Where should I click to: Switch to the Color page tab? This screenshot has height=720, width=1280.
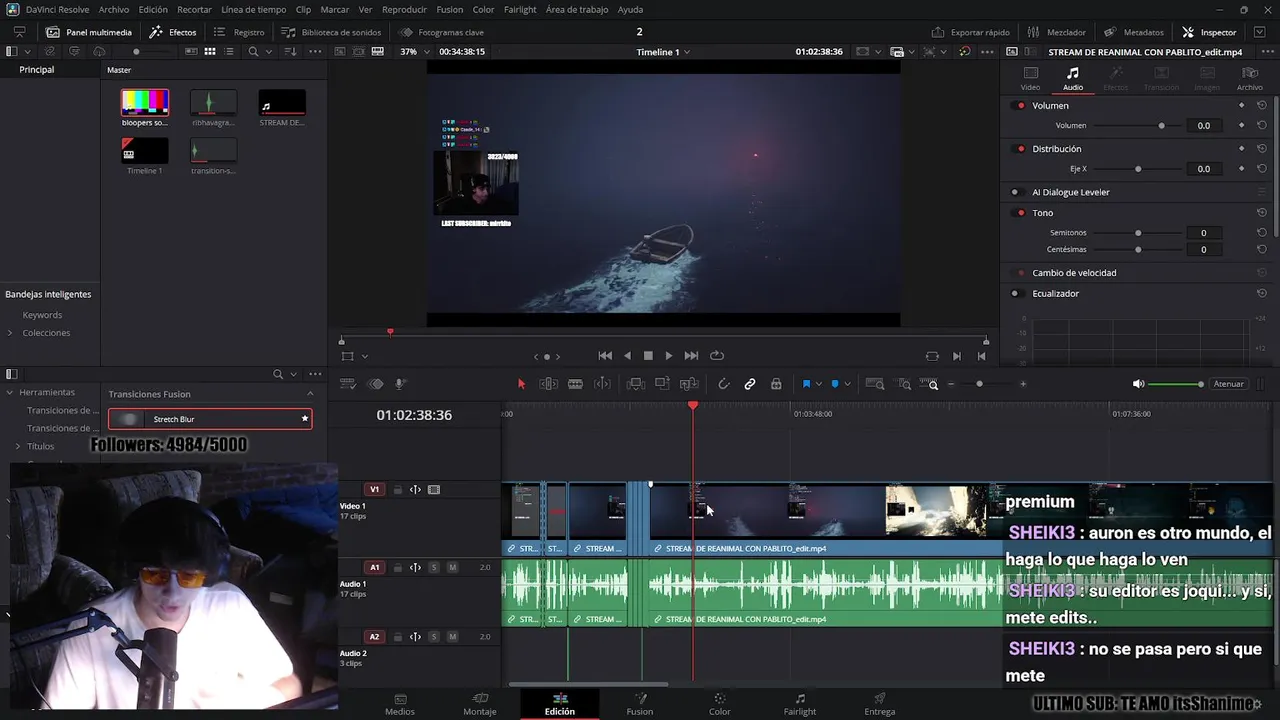click(x=720, y=704)
